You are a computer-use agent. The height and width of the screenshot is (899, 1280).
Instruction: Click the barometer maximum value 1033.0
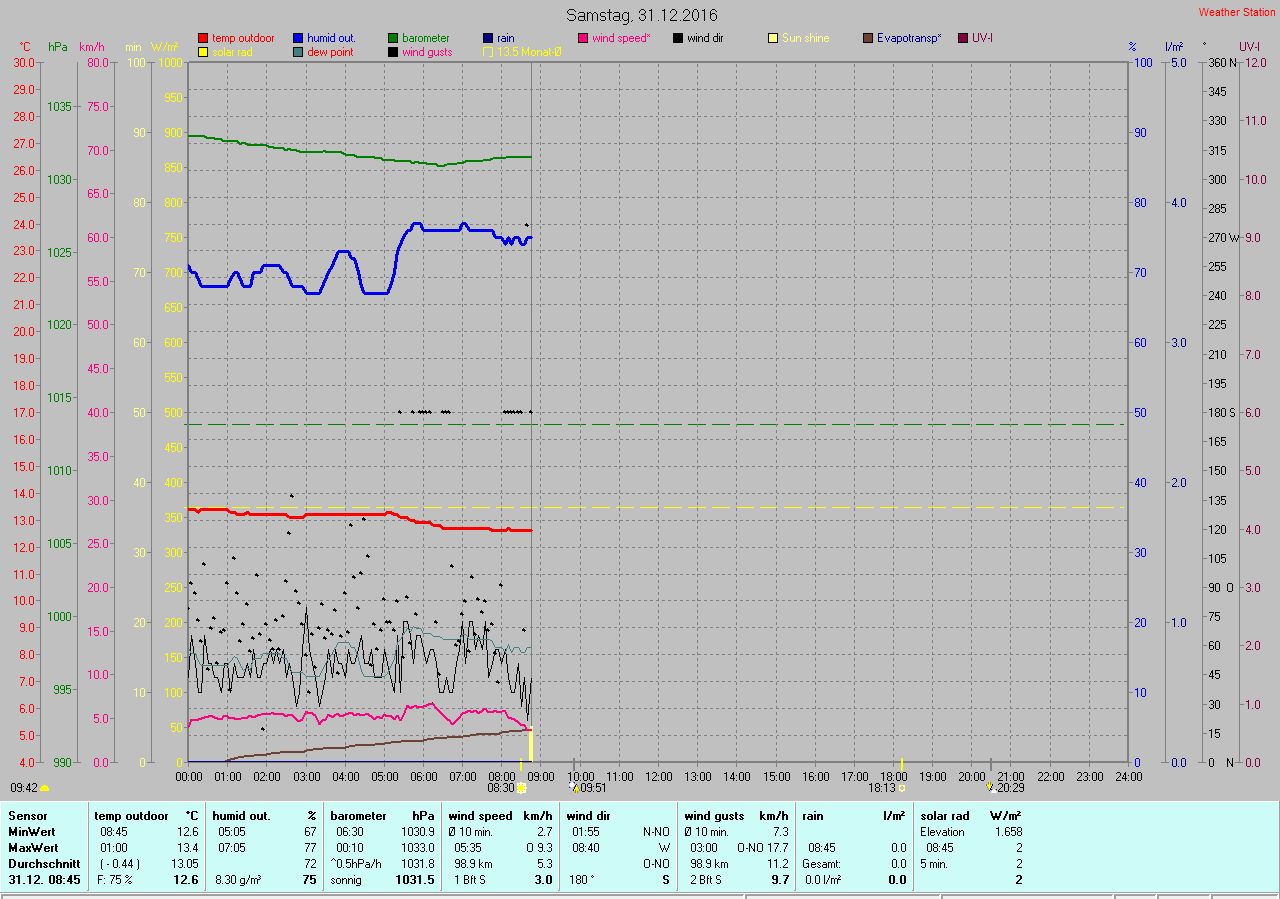[419, 848]
